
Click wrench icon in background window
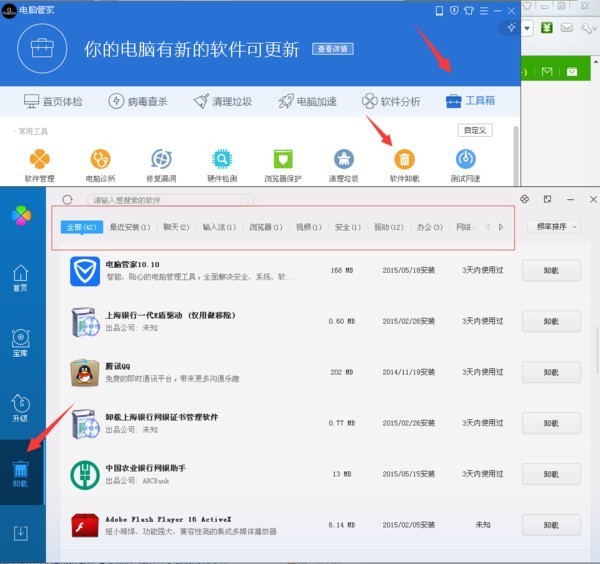(587, 28)
